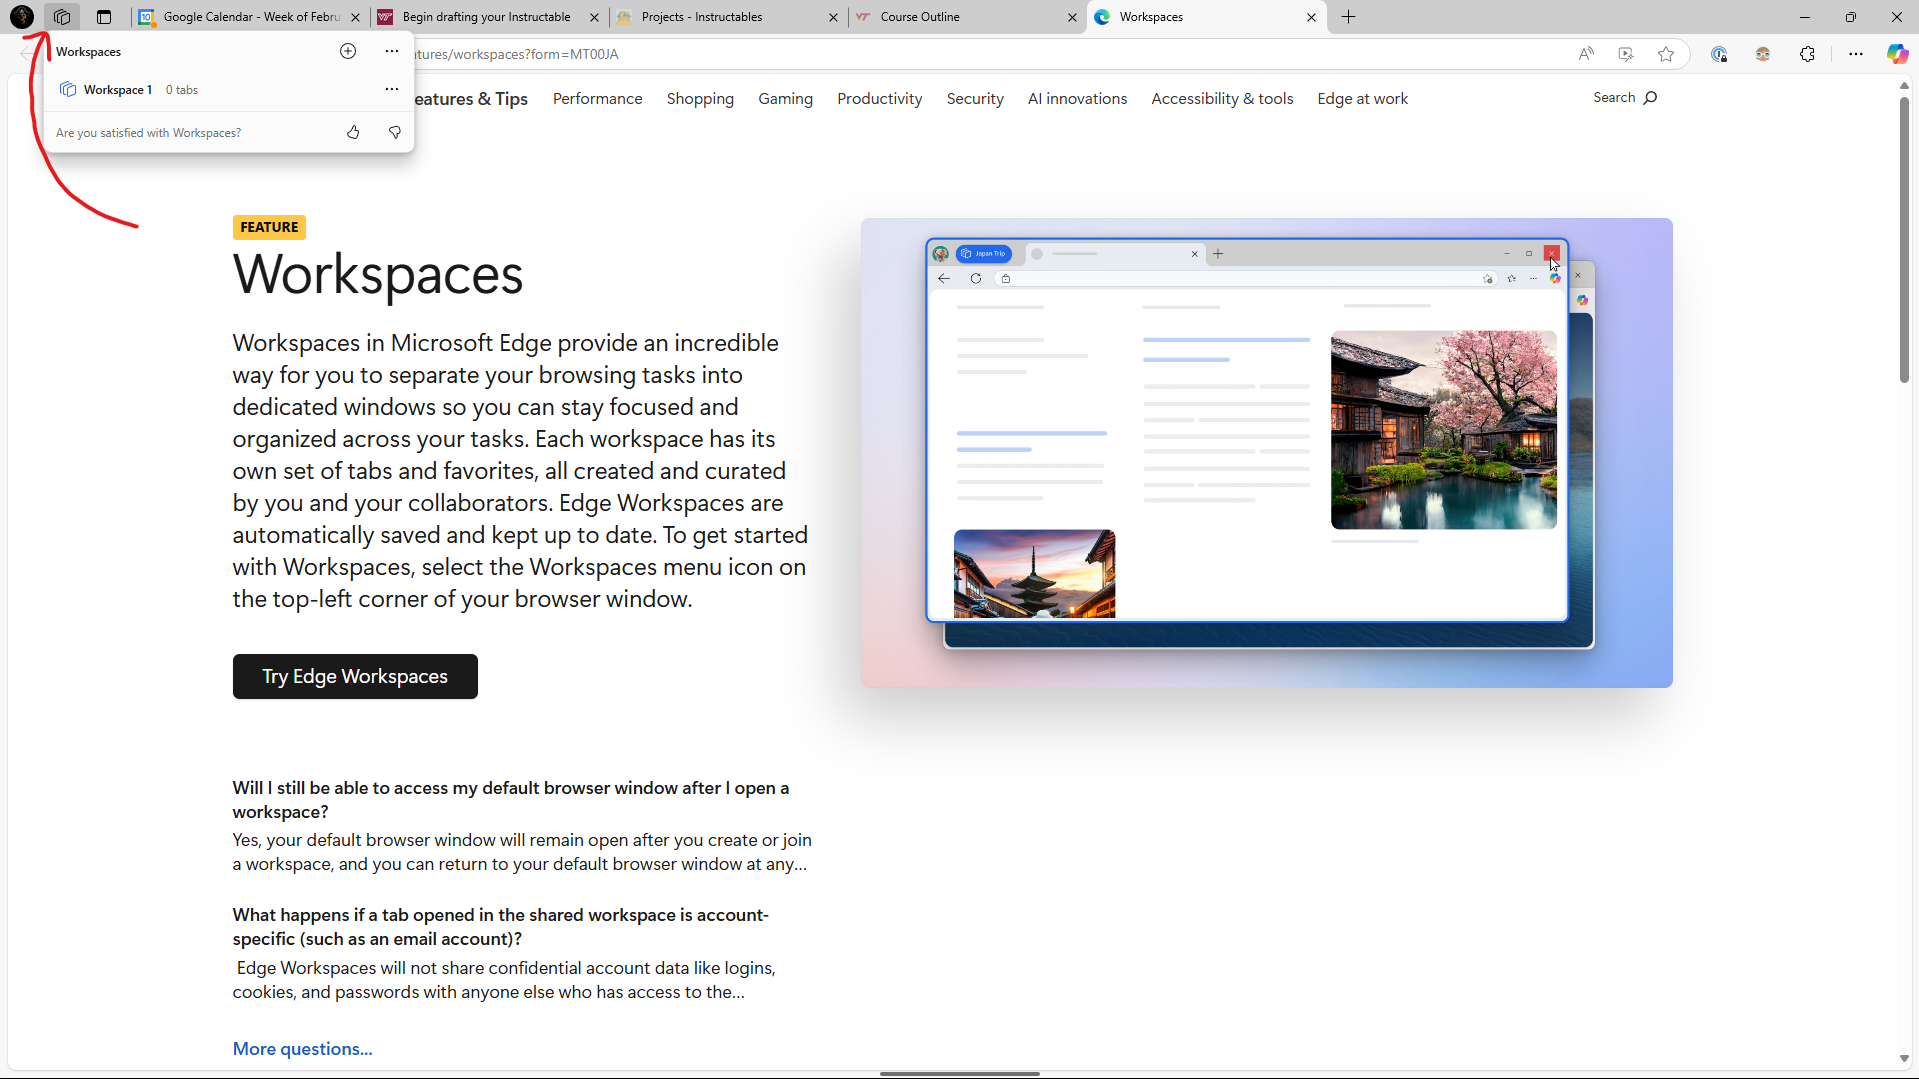Screen dimensions: 1919x1079
Task: Close the Begin drafting your Instructable tab
Action: 594,17
